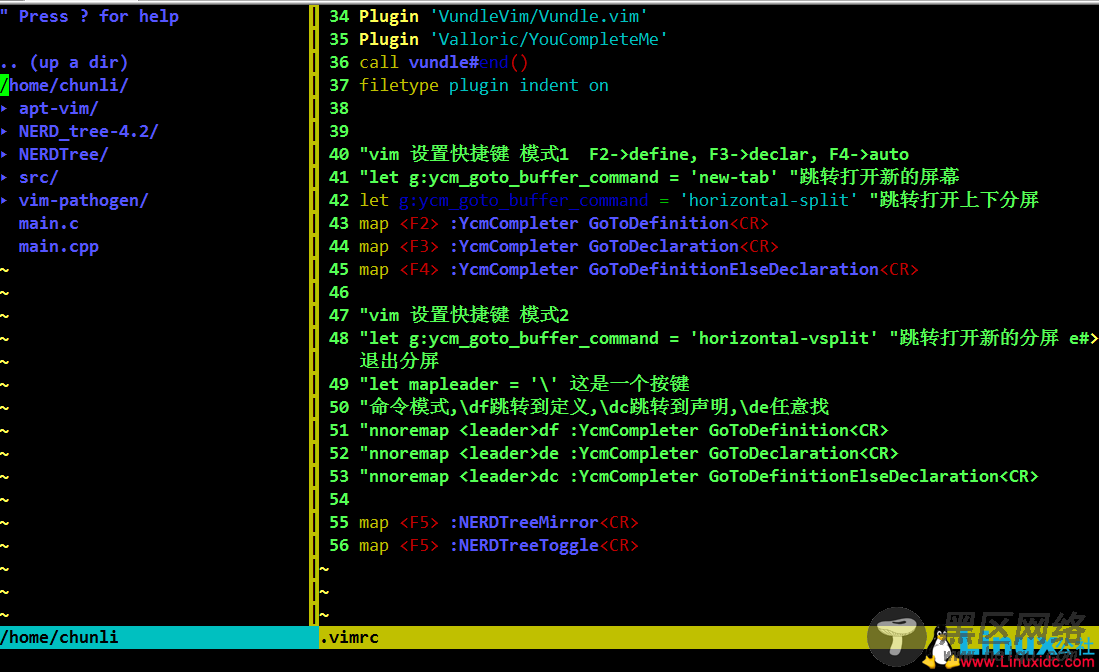Click the /home/chunli status bar of NERDTree
1099x672 pixels.
click(158, 637)
